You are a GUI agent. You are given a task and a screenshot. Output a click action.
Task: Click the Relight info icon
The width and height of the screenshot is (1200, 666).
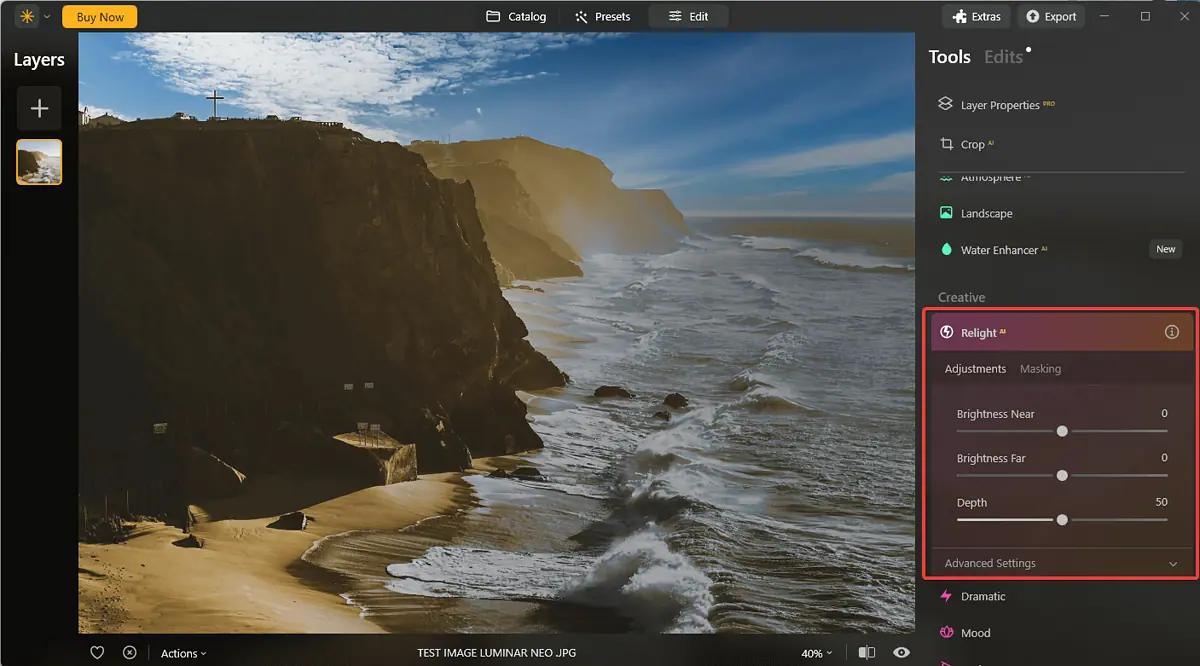pyautogui.click(x=1172, y=332)
